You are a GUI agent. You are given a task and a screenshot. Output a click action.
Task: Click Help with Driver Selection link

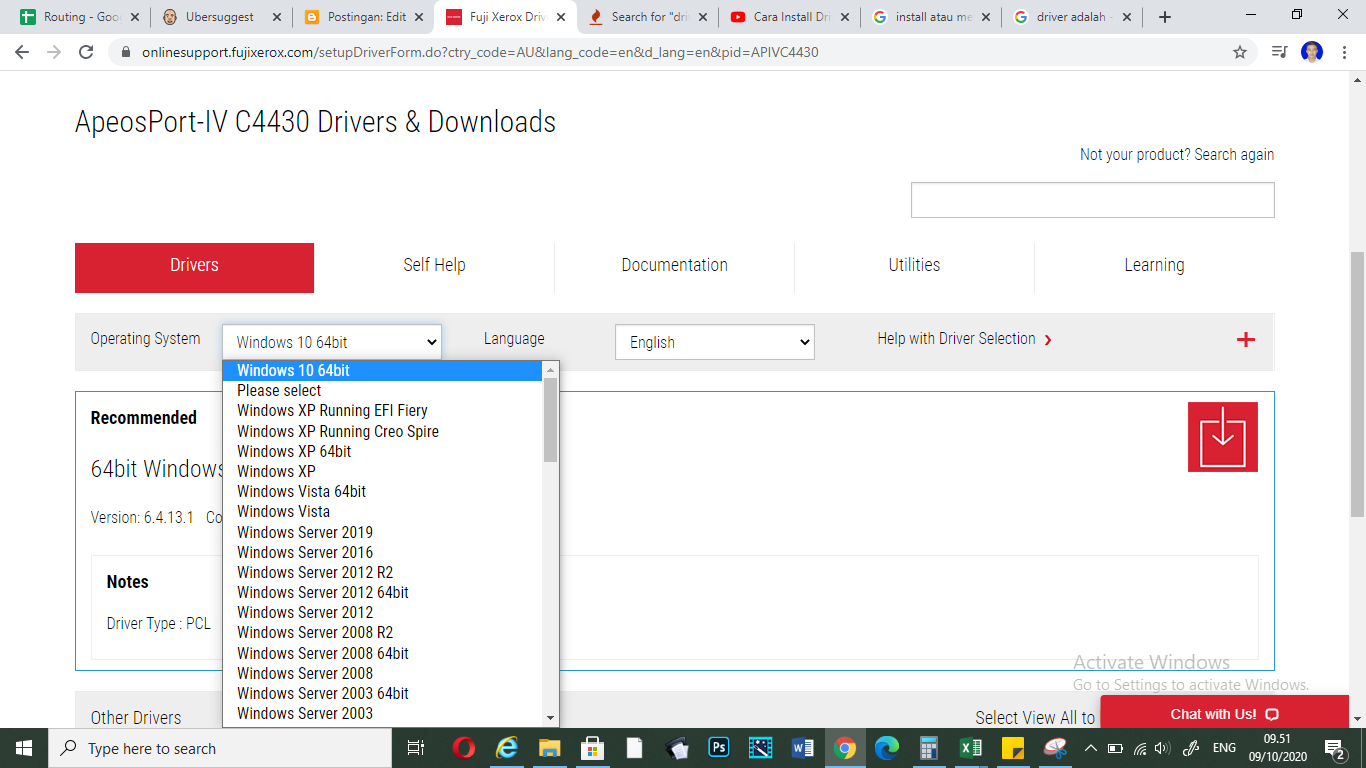click(964, 339)
